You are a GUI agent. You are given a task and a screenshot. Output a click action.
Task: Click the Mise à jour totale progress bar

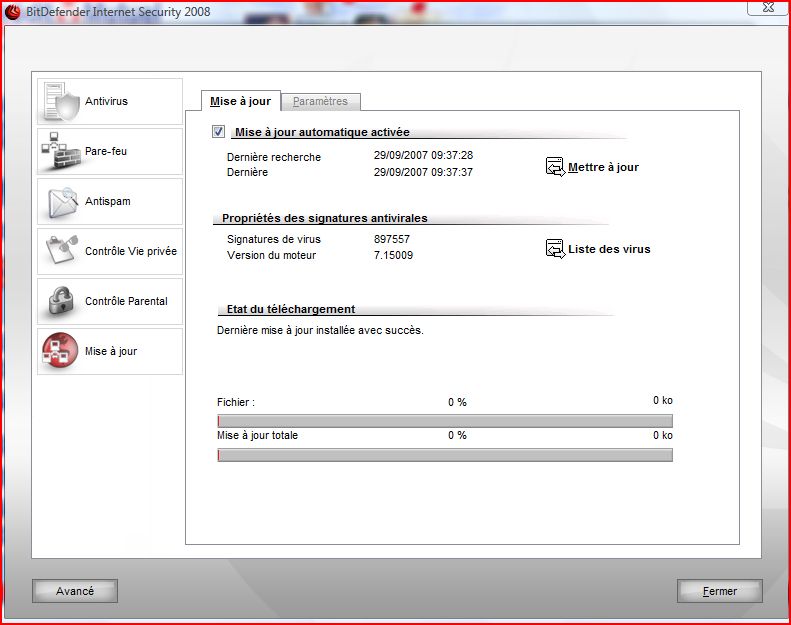pos(445,455)
